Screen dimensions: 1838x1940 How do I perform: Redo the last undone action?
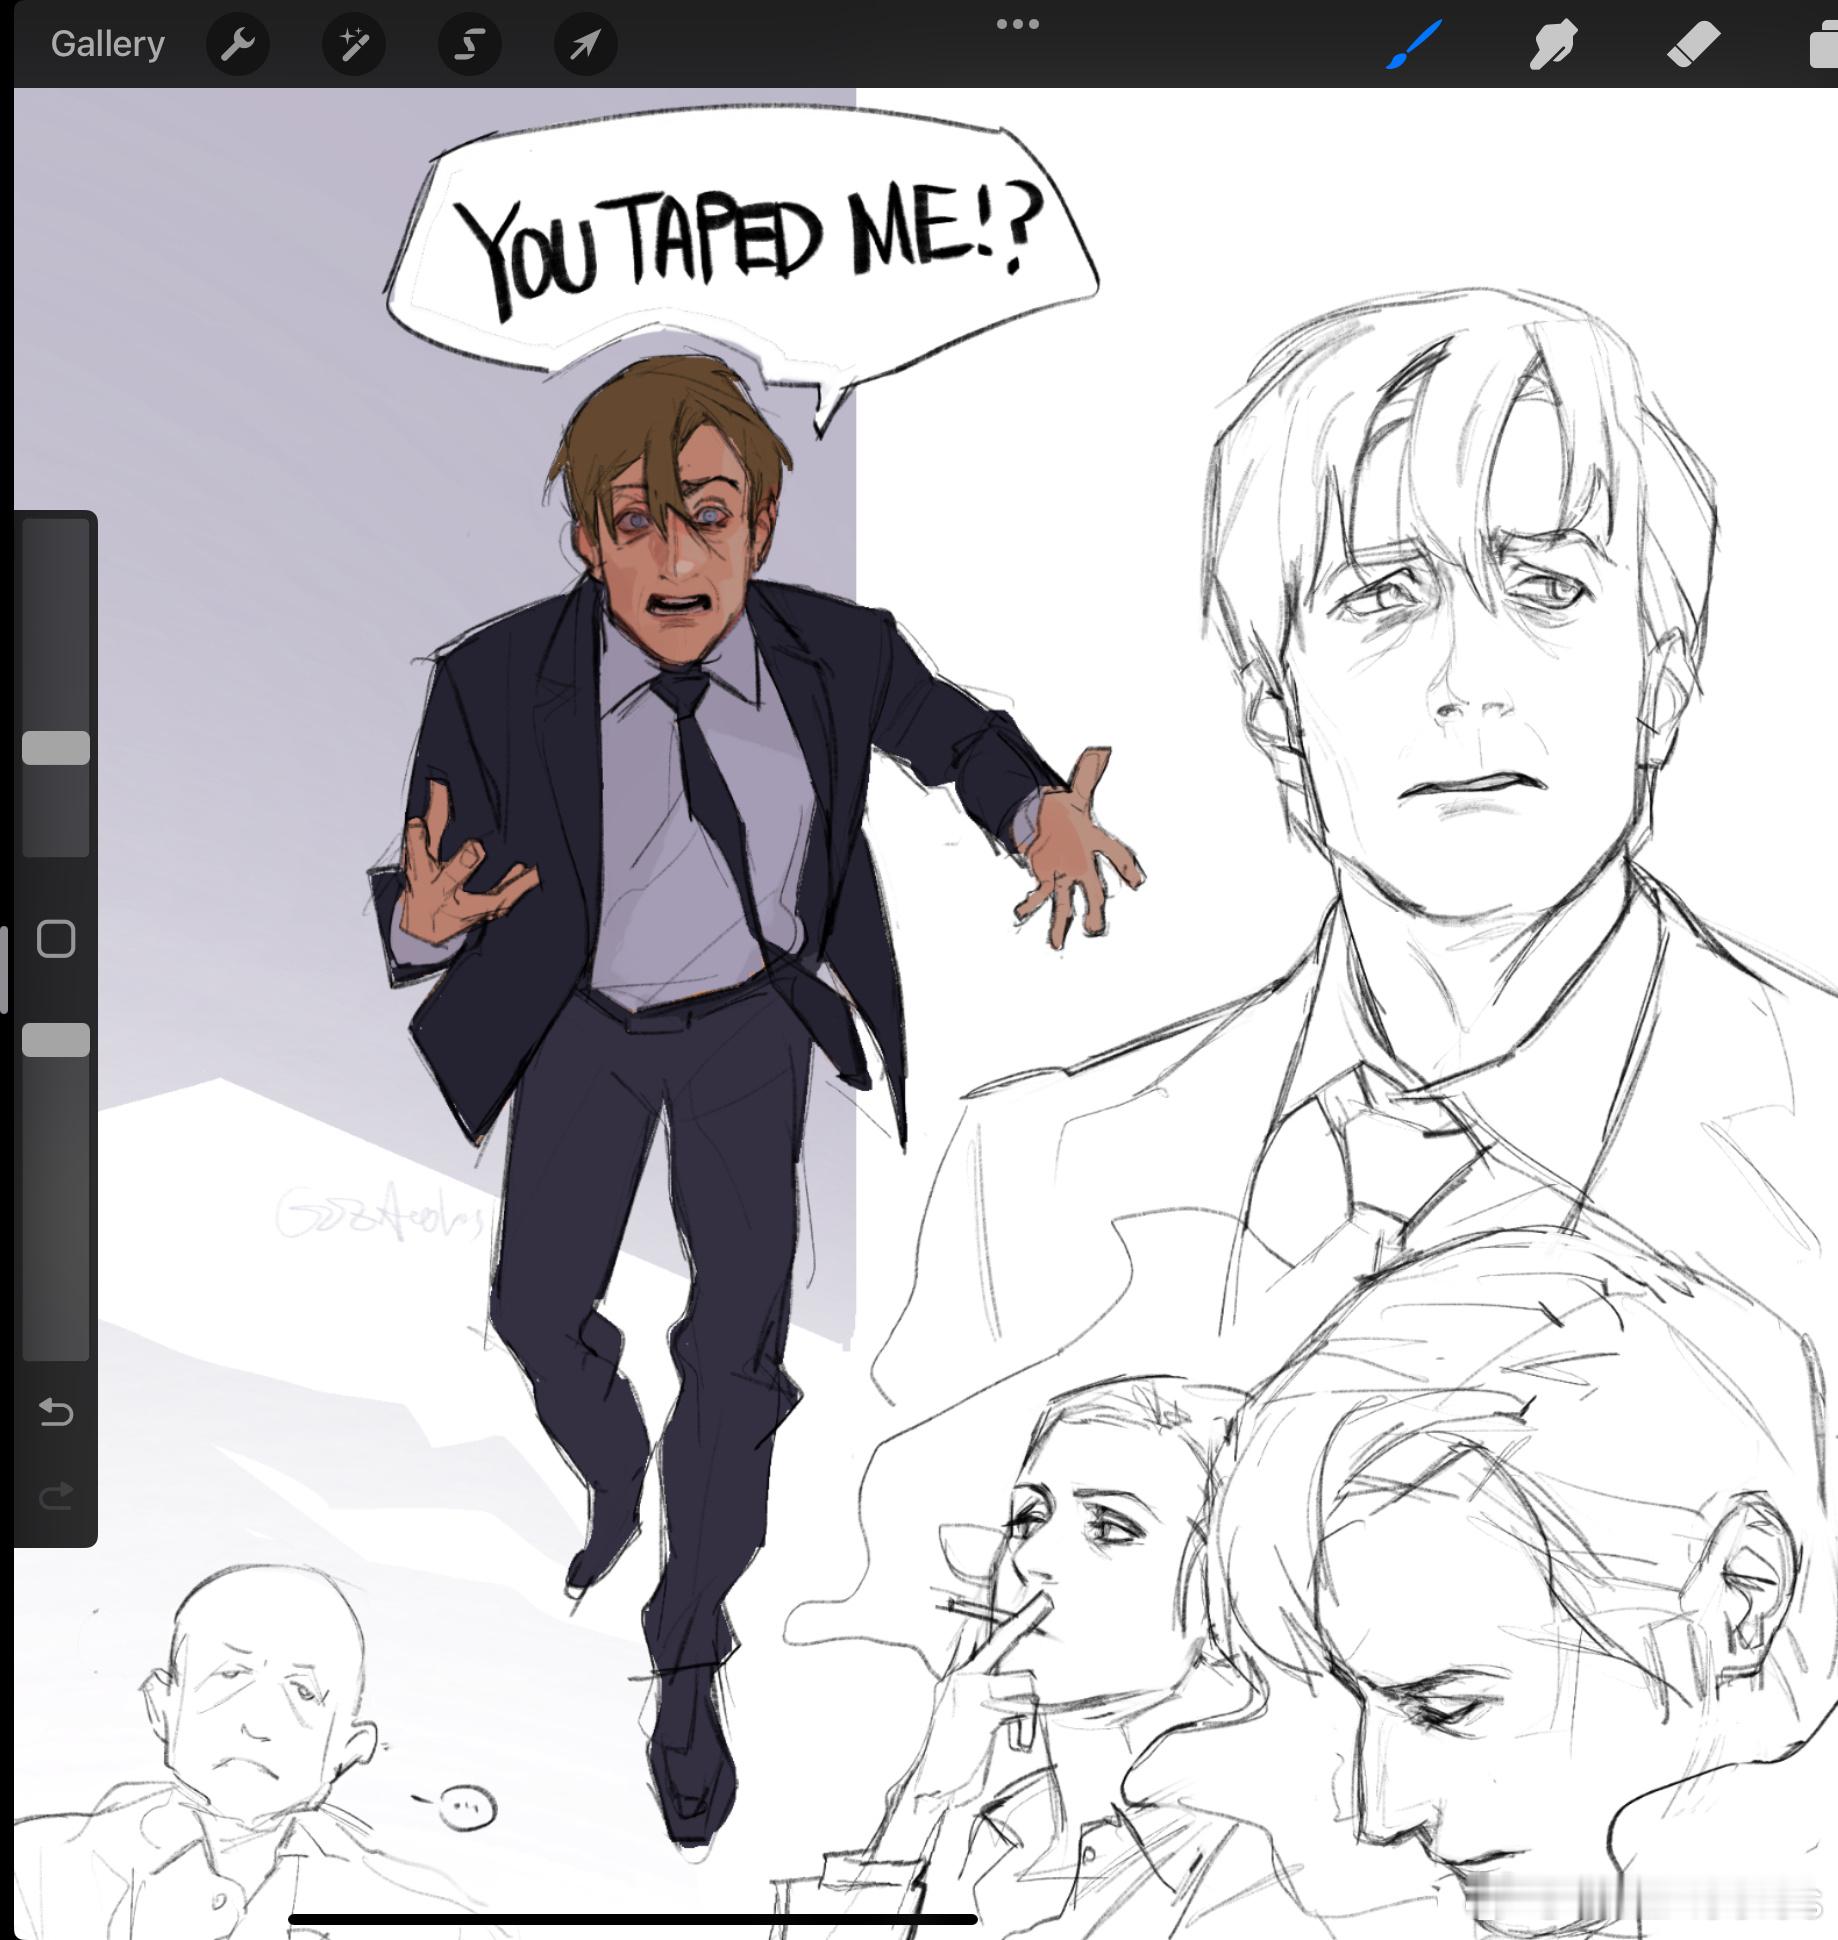tap(56, 1496)
